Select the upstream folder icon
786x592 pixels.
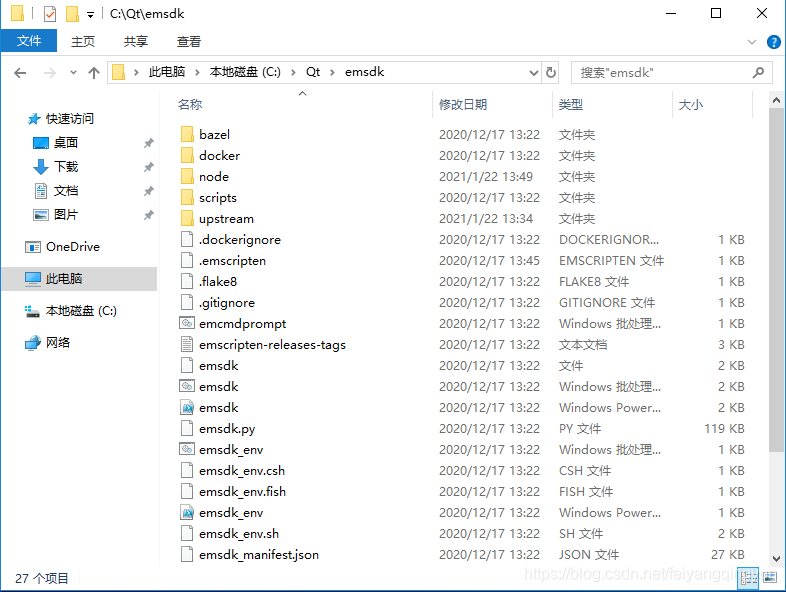tap(187, 219)
